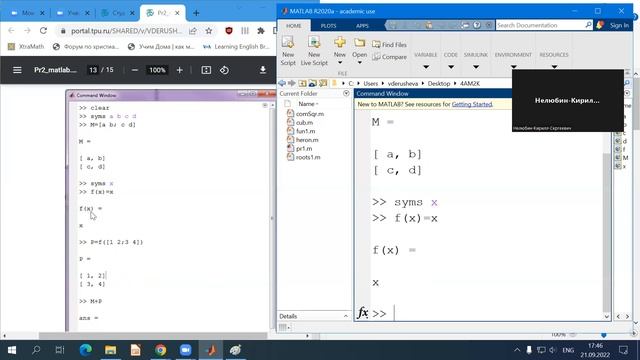Click the fx function browser icon
Viewport: 640px width, 360px height.
pos(362,313)
